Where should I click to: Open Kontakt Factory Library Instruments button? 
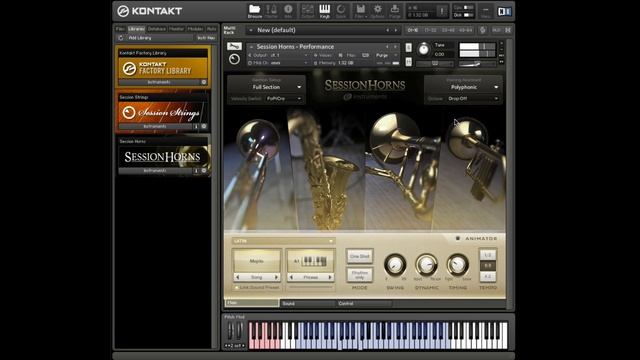(159, 82)
